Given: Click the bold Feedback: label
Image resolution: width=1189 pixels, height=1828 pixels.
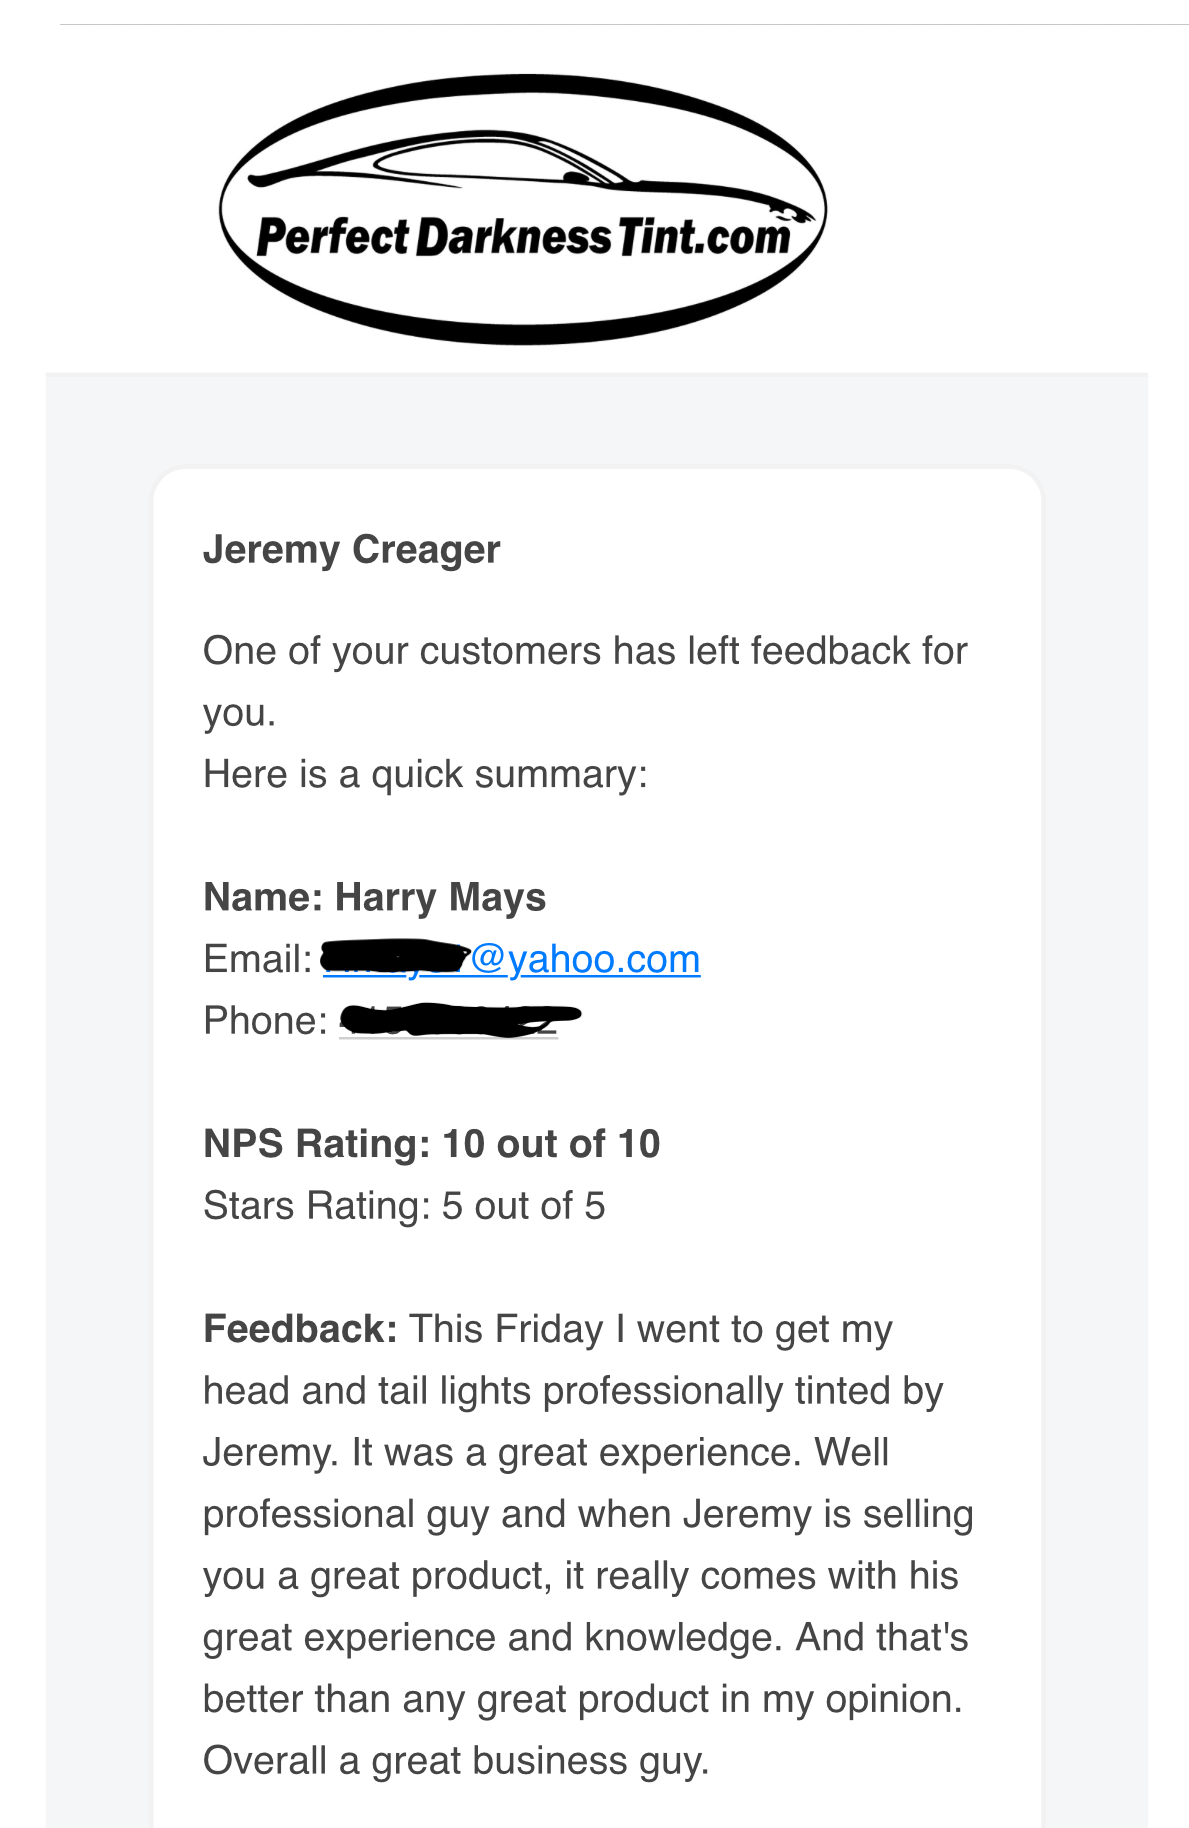Looking at the screenshot, I should 300,1329.
